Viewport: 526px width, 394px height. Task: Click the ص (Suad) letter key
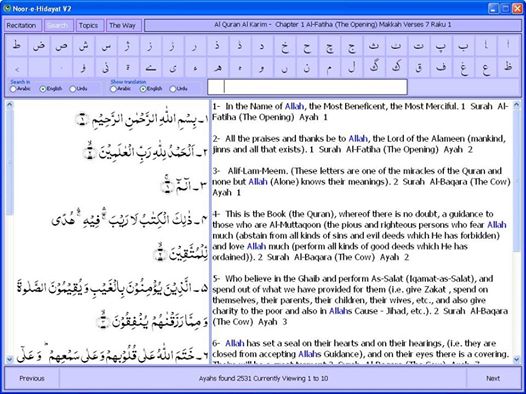61,46
